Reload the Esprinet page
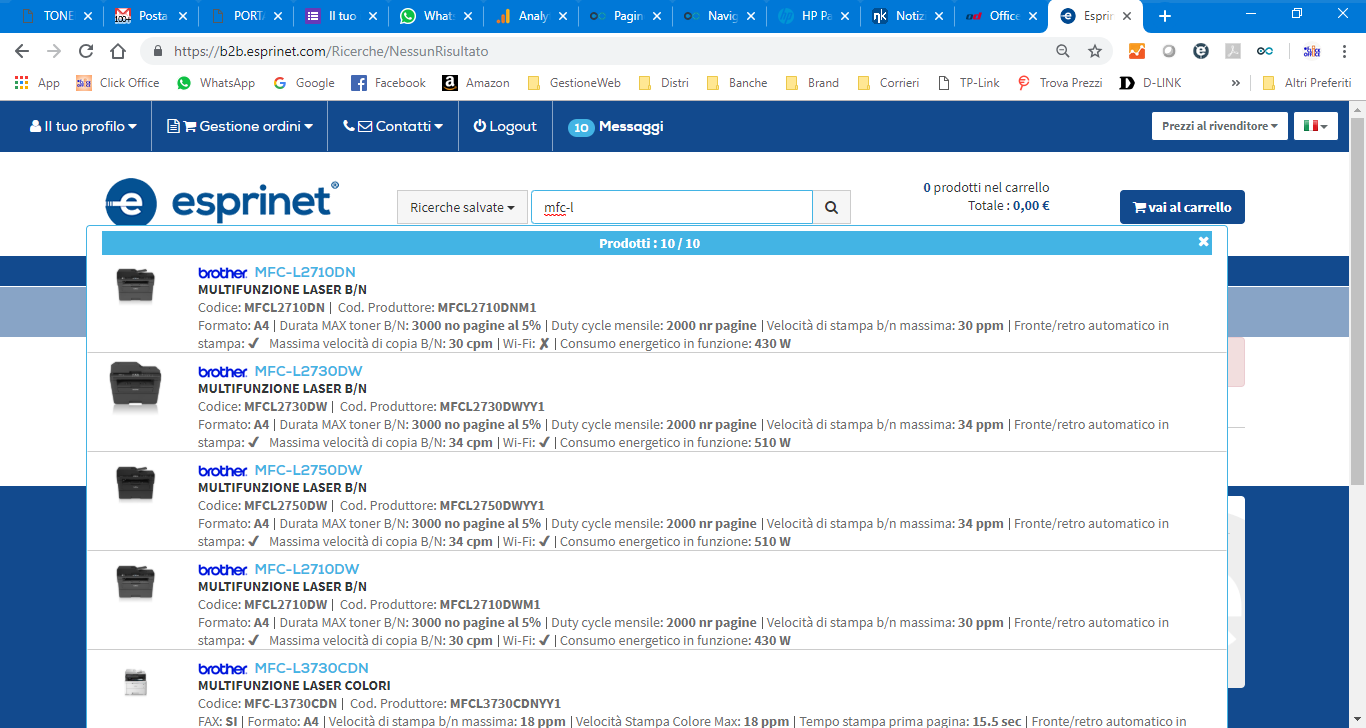Screen dimensions: 1366x728 (86, 51)
